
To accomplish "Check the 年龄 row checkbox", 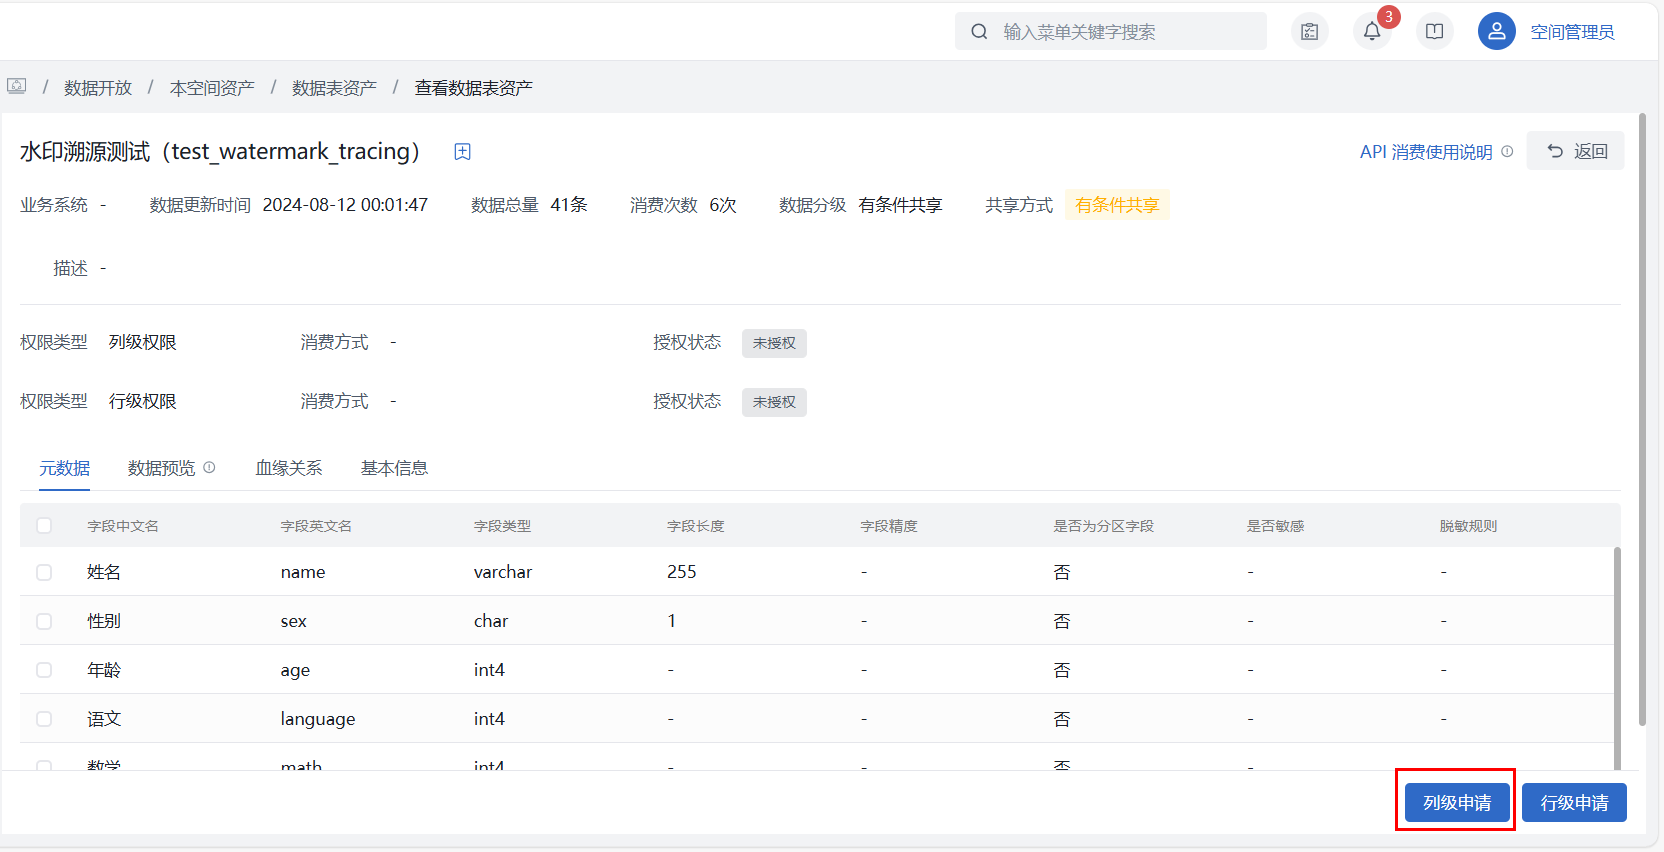I will click(44, 670).
